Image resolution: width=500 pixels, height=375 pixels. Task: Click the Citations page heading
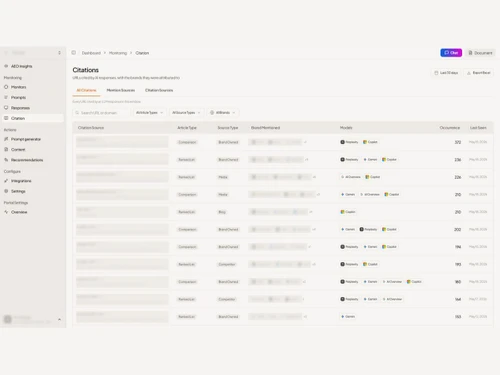pos(86,70)
